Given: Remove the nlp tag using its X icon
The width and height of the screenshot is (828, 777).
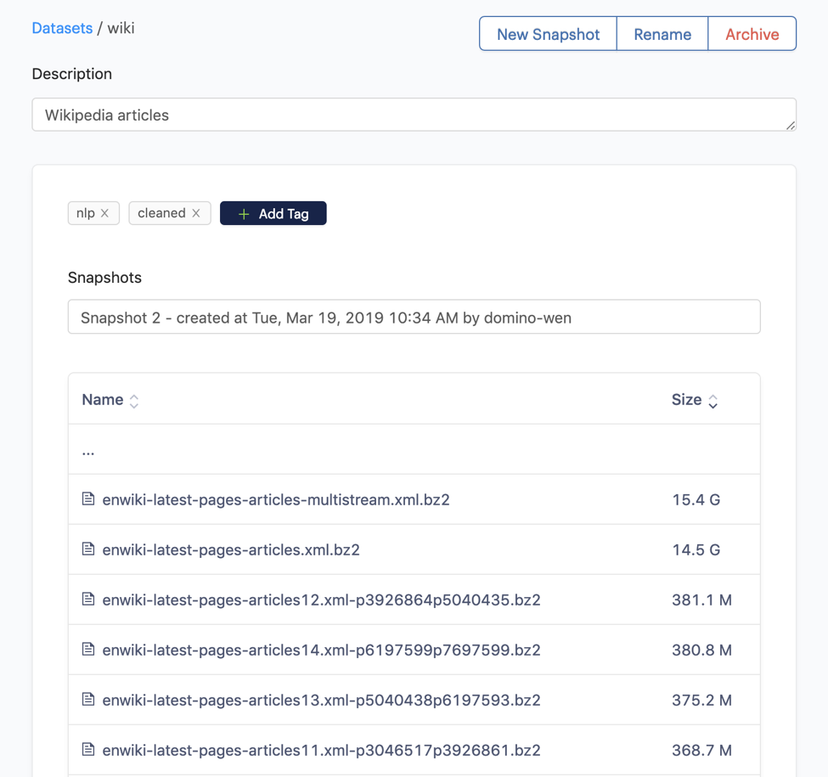Looking at the screenshot, I should pos(107,212).
